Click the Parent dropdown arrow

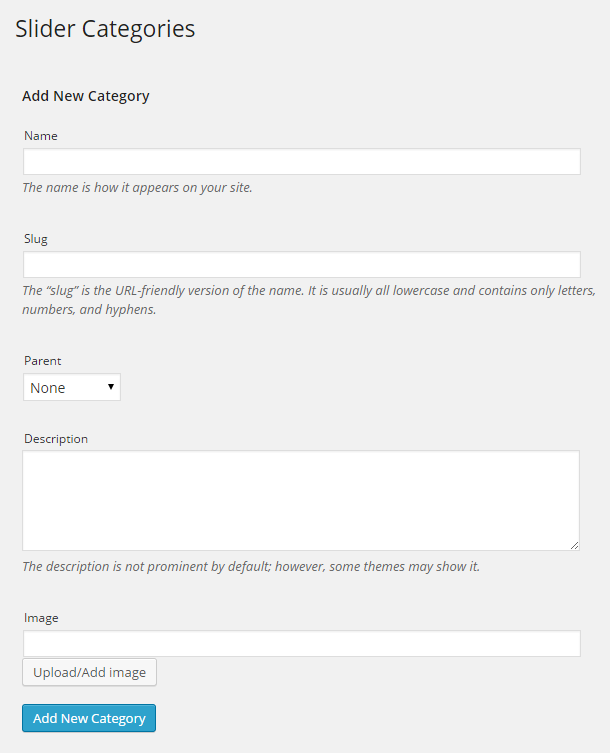(x=111, y=387)
